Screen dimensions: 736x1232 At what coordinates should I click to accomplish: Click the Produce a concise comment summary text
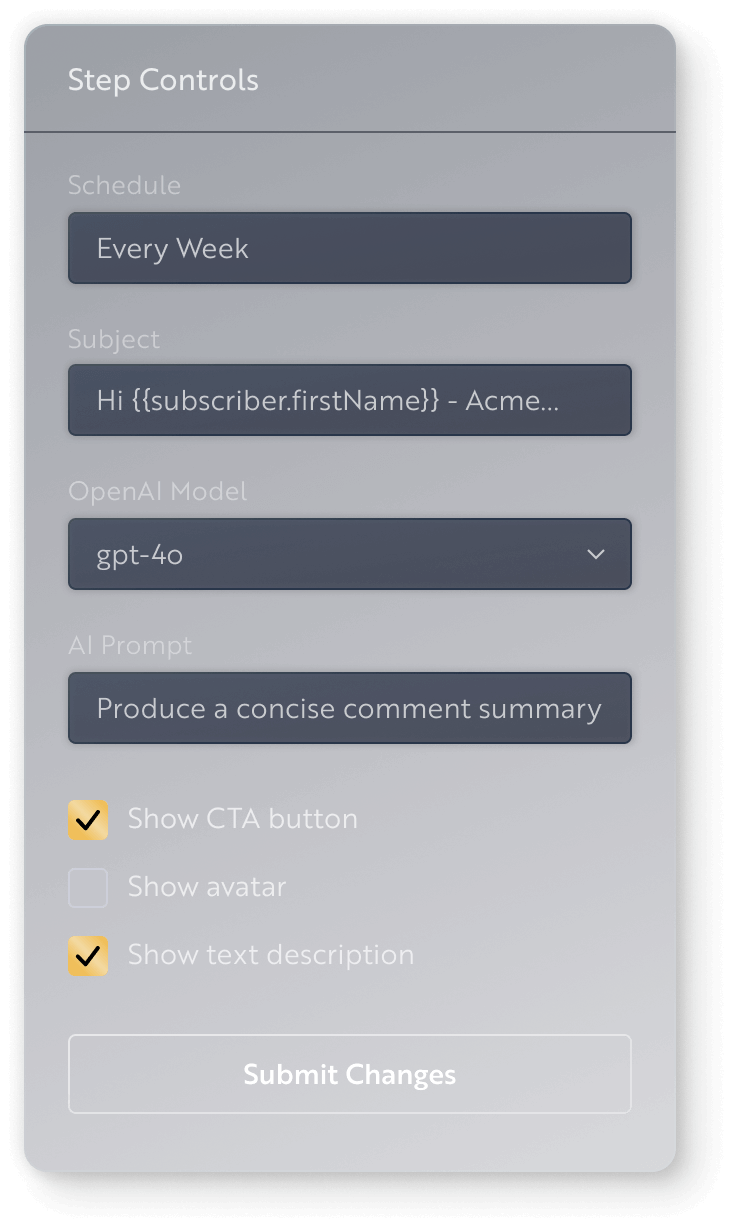pos(348,708)
